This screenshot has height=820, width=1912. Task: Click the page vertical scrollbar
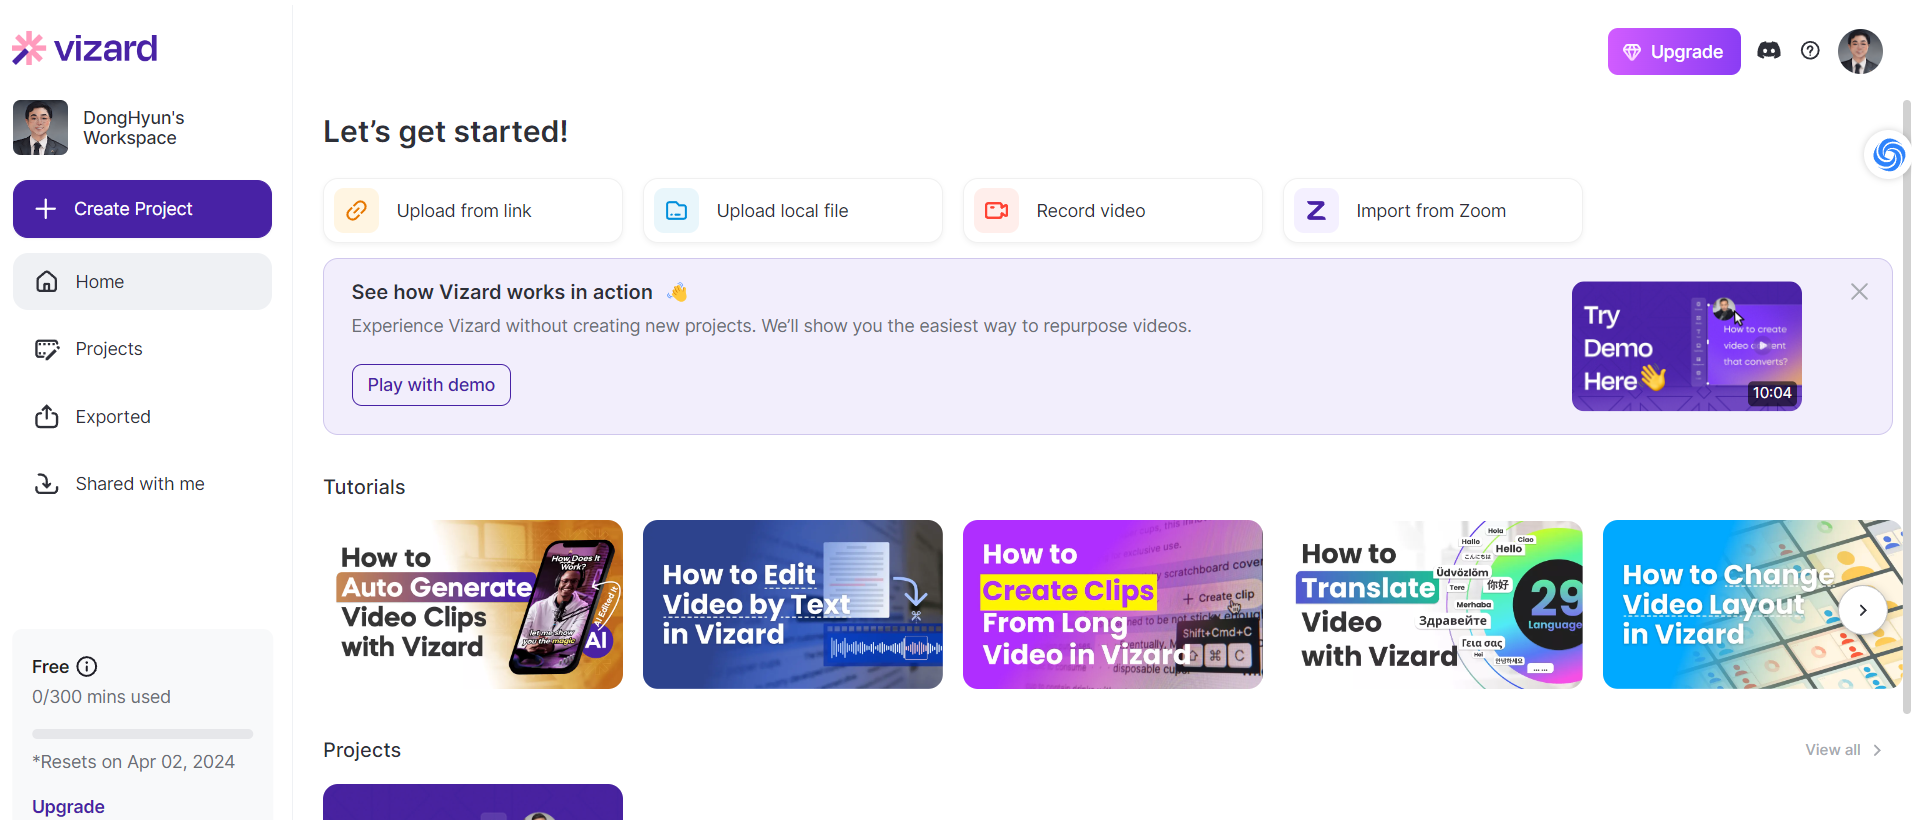tap(1906, 405)
